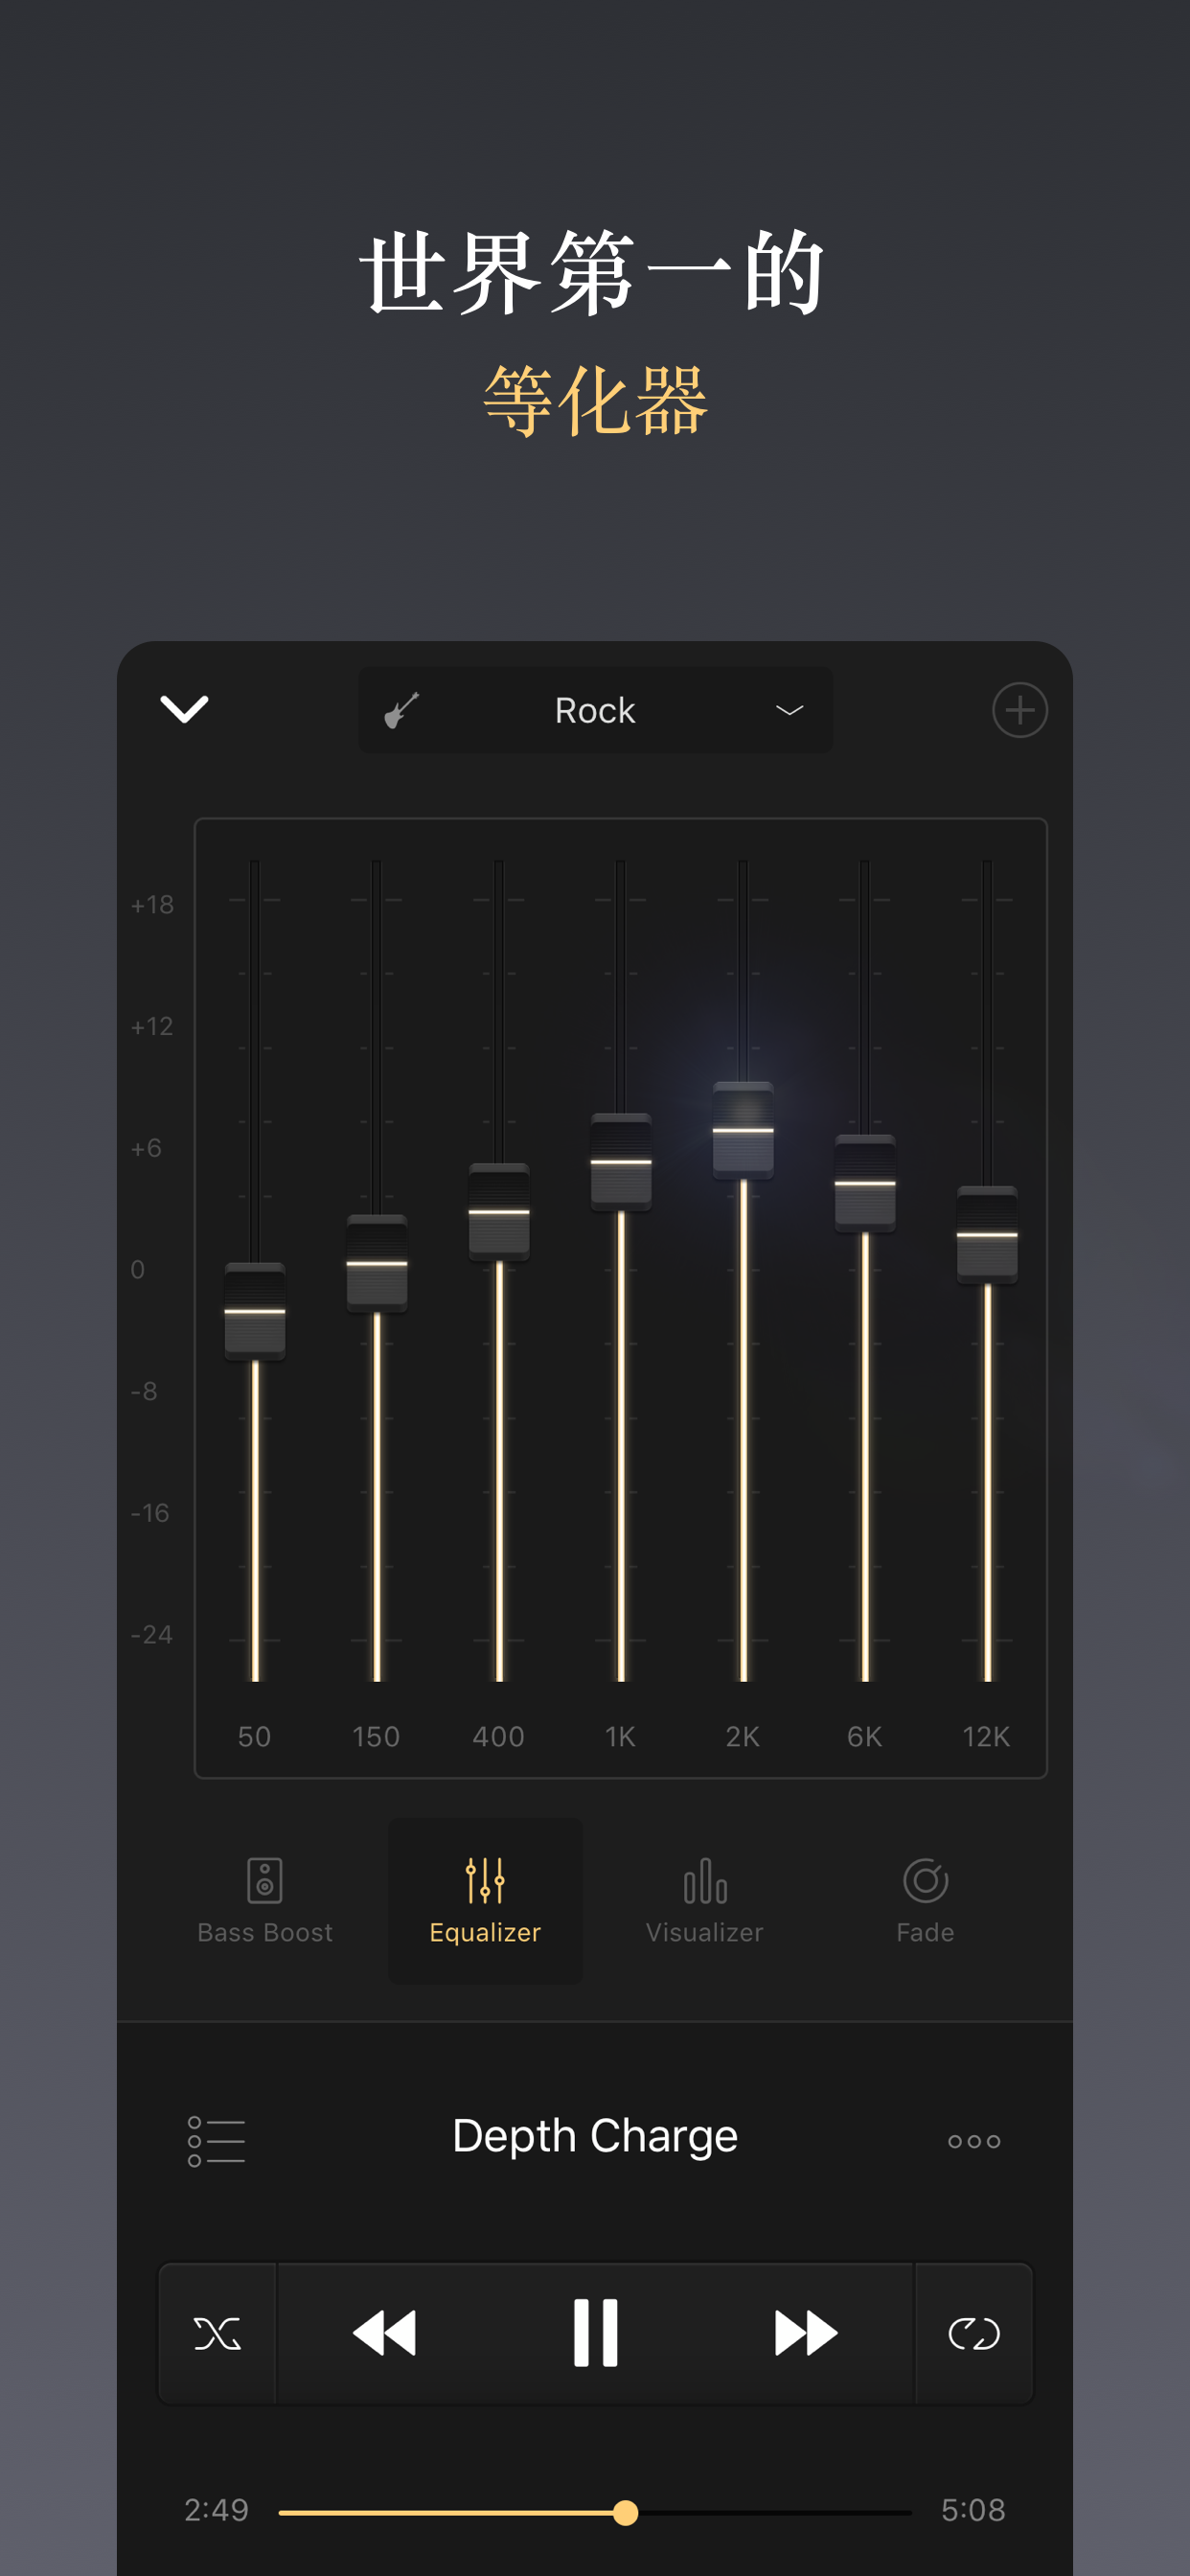Click the 50 frequency label
The image size is (1190, 2576).
[x=255, y=1737]
